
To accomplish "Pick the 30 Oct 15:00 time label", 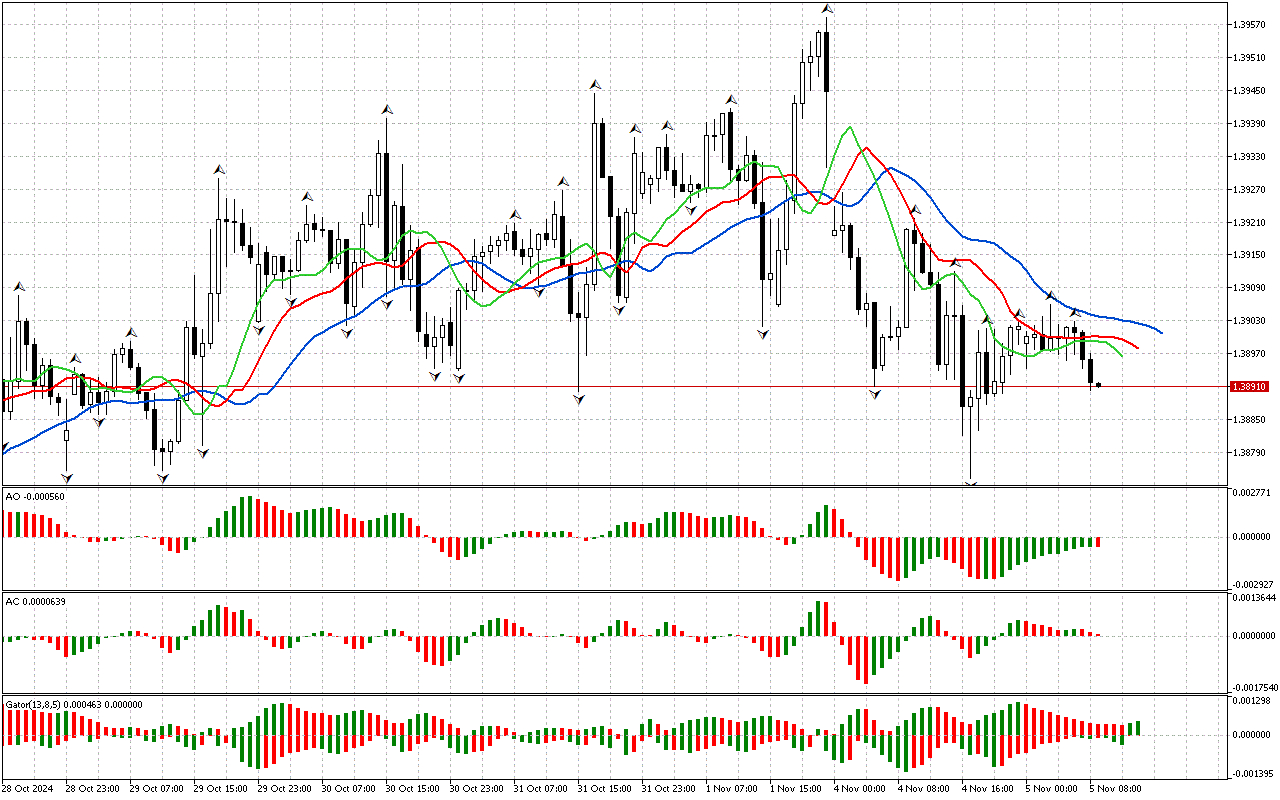I will click(413, 789).
